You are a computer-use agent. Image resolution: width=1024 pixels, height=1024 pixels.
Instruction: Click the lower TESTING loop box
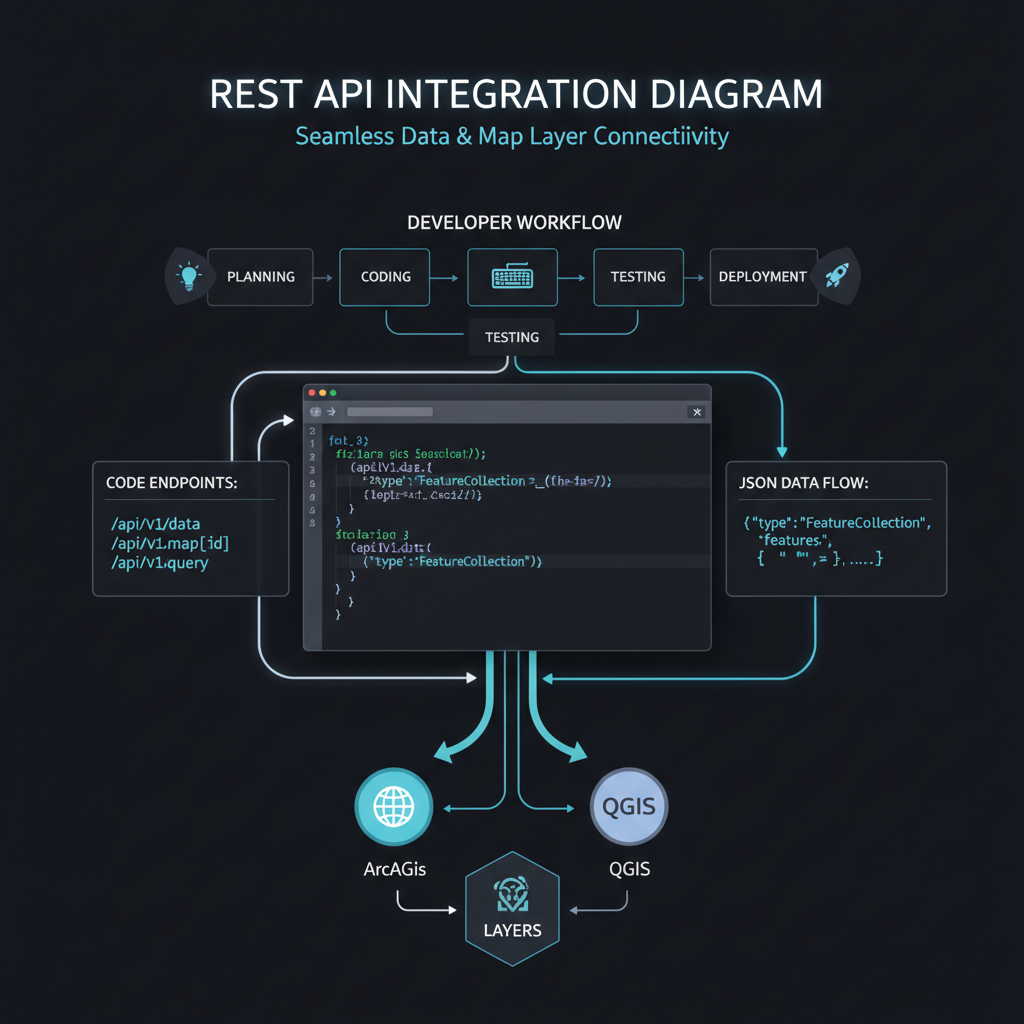point(512,337)
